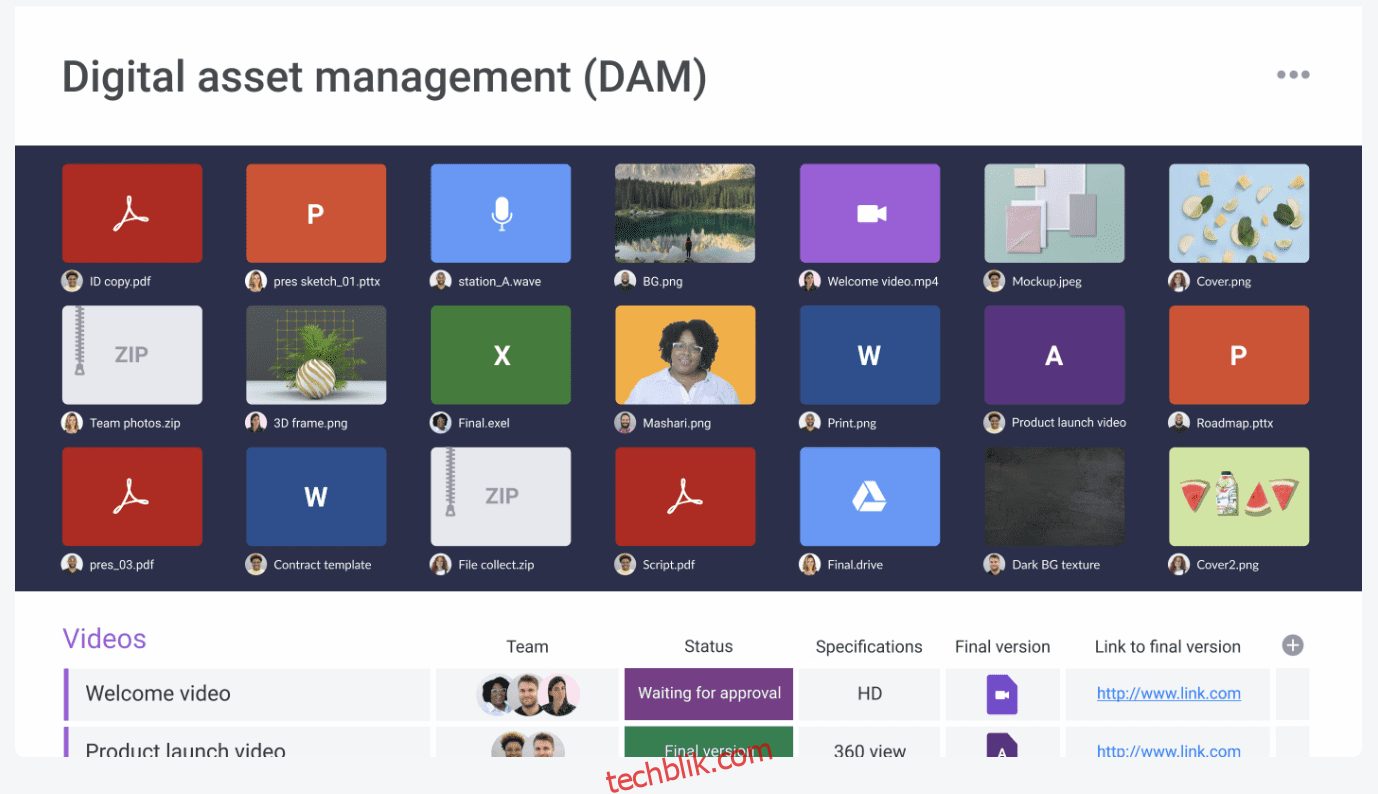This screenshot has height=794, width=1378.
Task: Click the Mashari.png file name label
Action: tap(677, 423)
